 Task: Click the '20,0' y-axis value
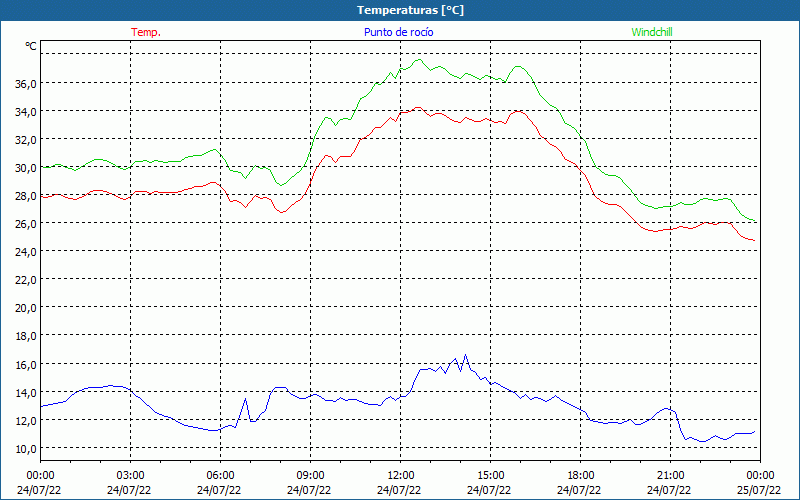tap(26, 308)
